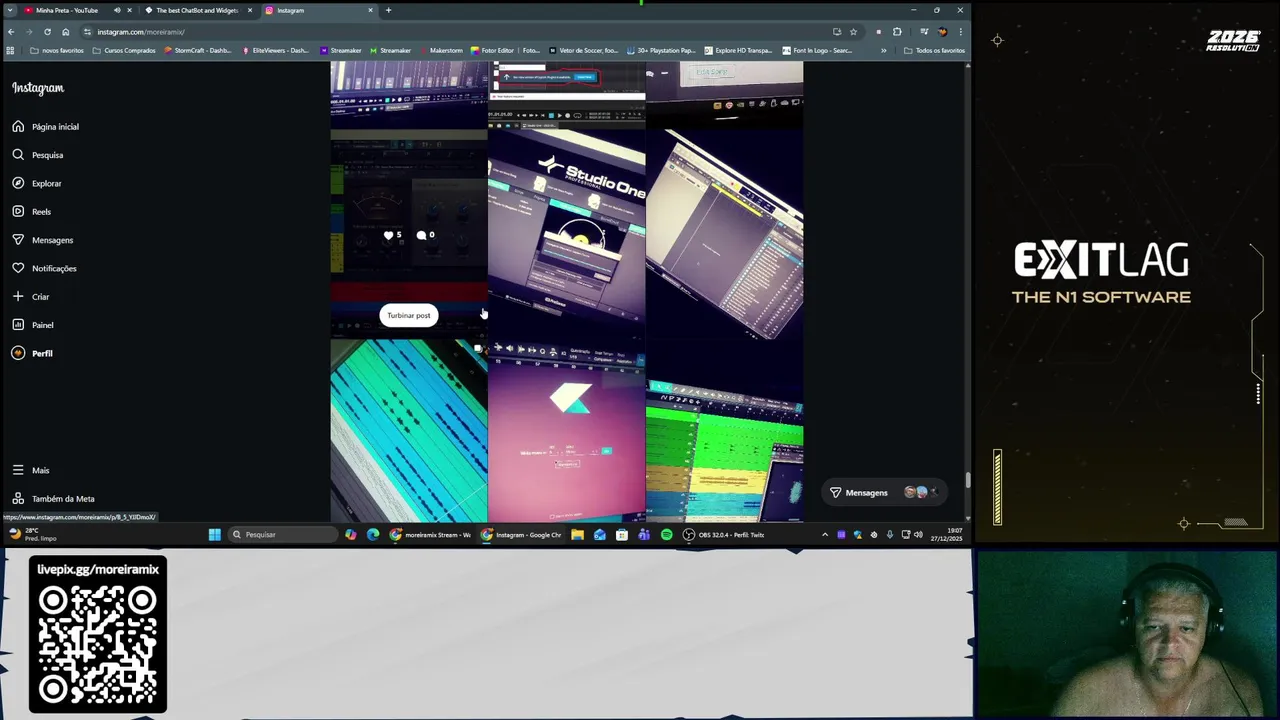Image resolution: width=1280 pixels, height=720 pixels.
Task: Open the novos favoritos bookmark folder
Action: [x=57, y=50]
